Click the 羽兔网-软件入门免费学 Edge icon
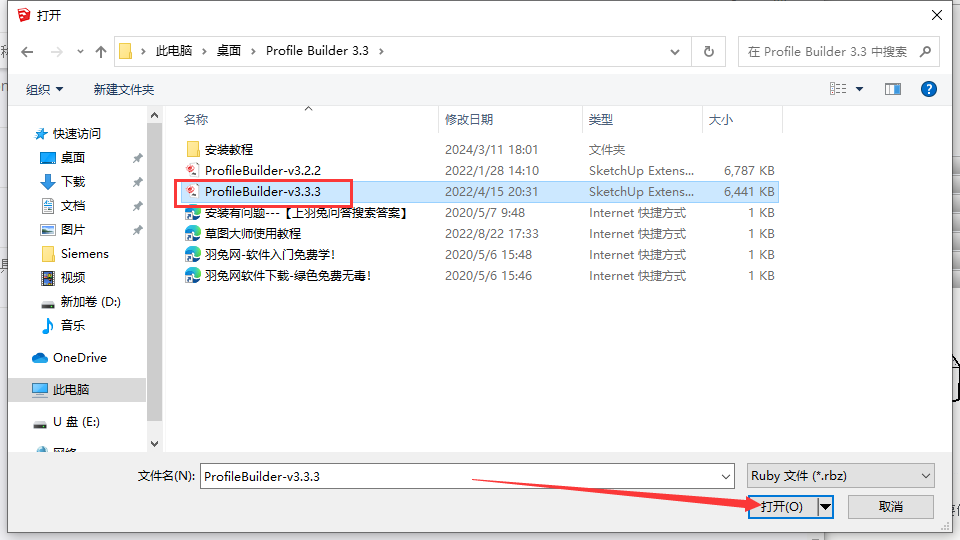 click(x=193, y=255)
